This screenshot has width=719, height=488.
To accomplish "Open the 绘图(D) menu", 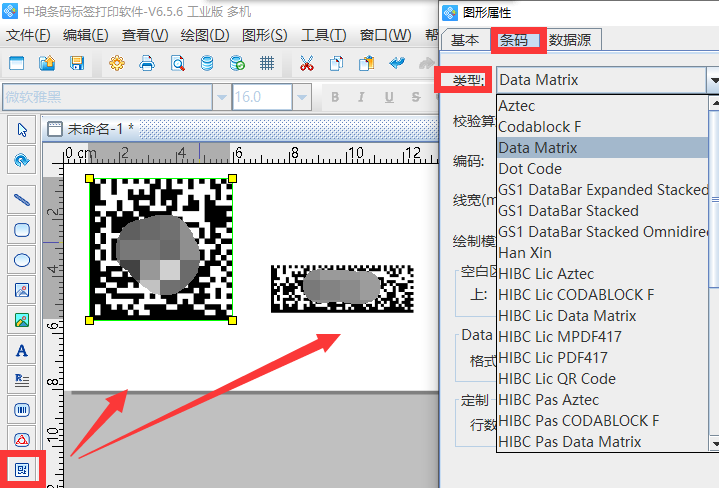I will [205, 35].
